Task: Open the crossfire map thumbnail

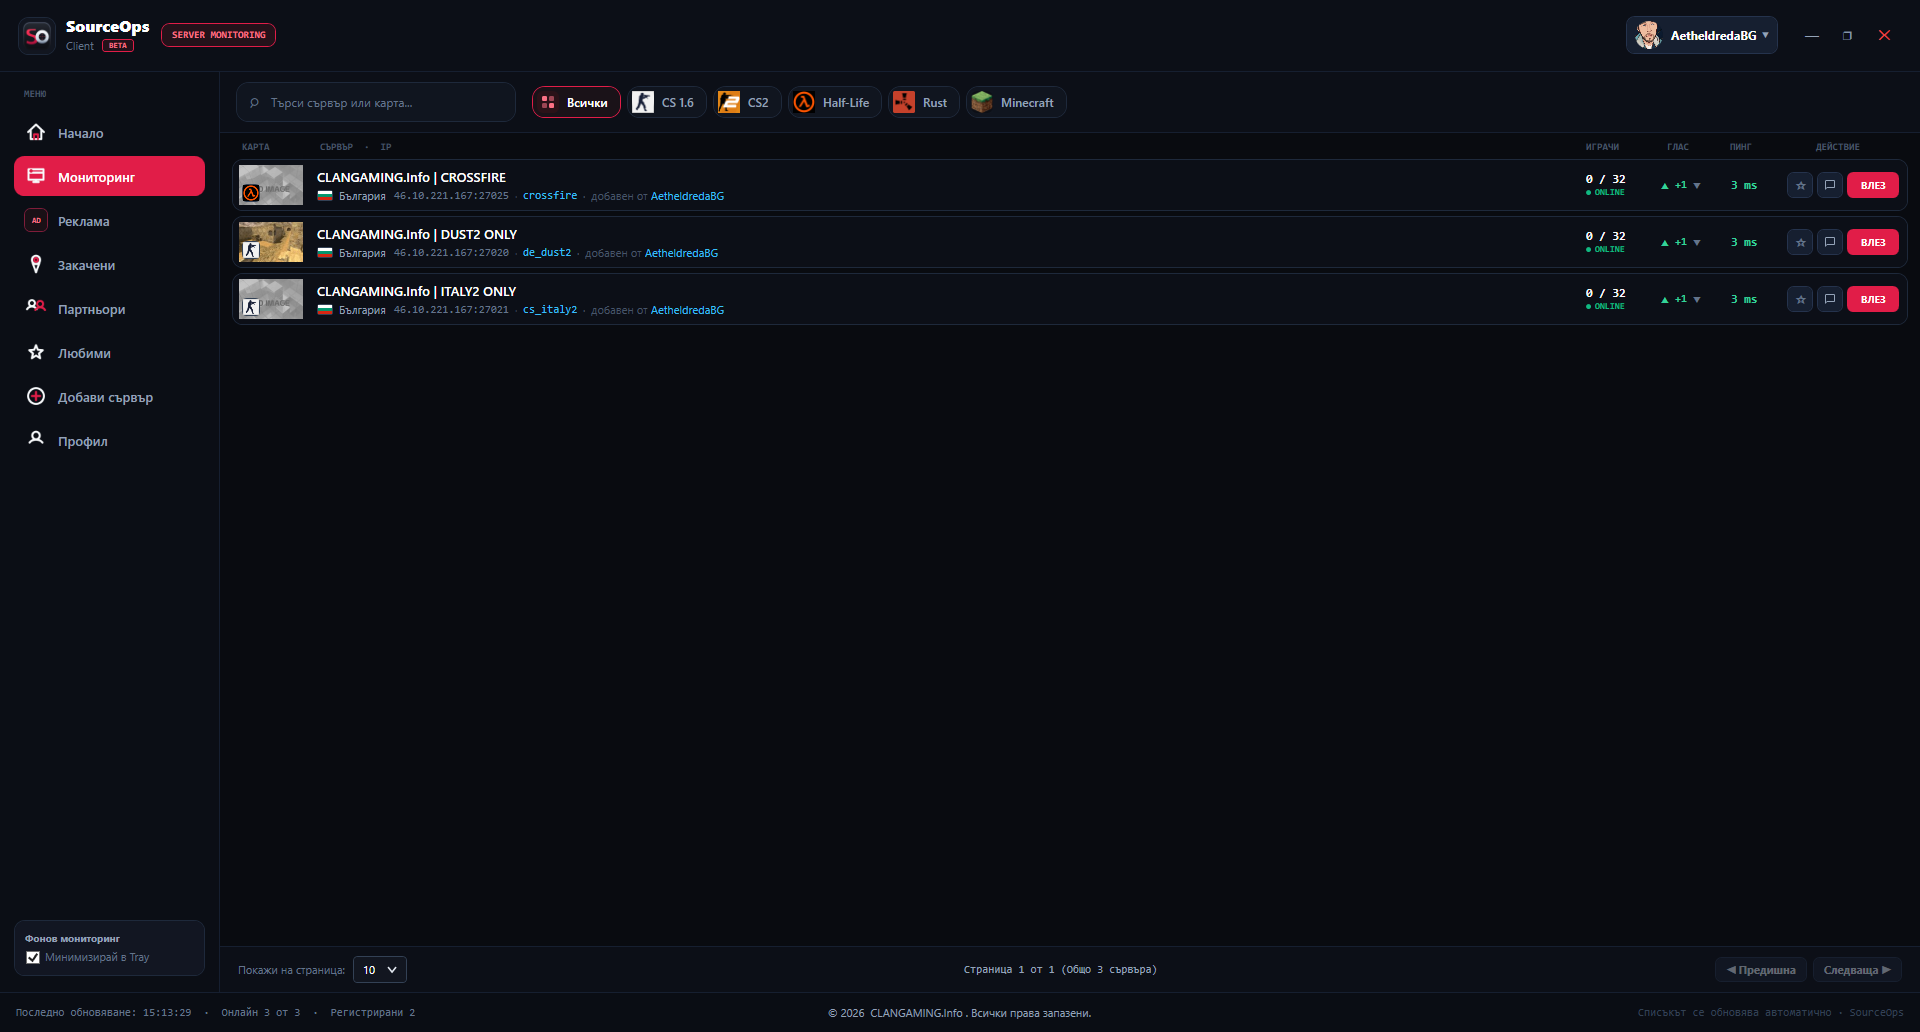Action: [x=271, y=185]
